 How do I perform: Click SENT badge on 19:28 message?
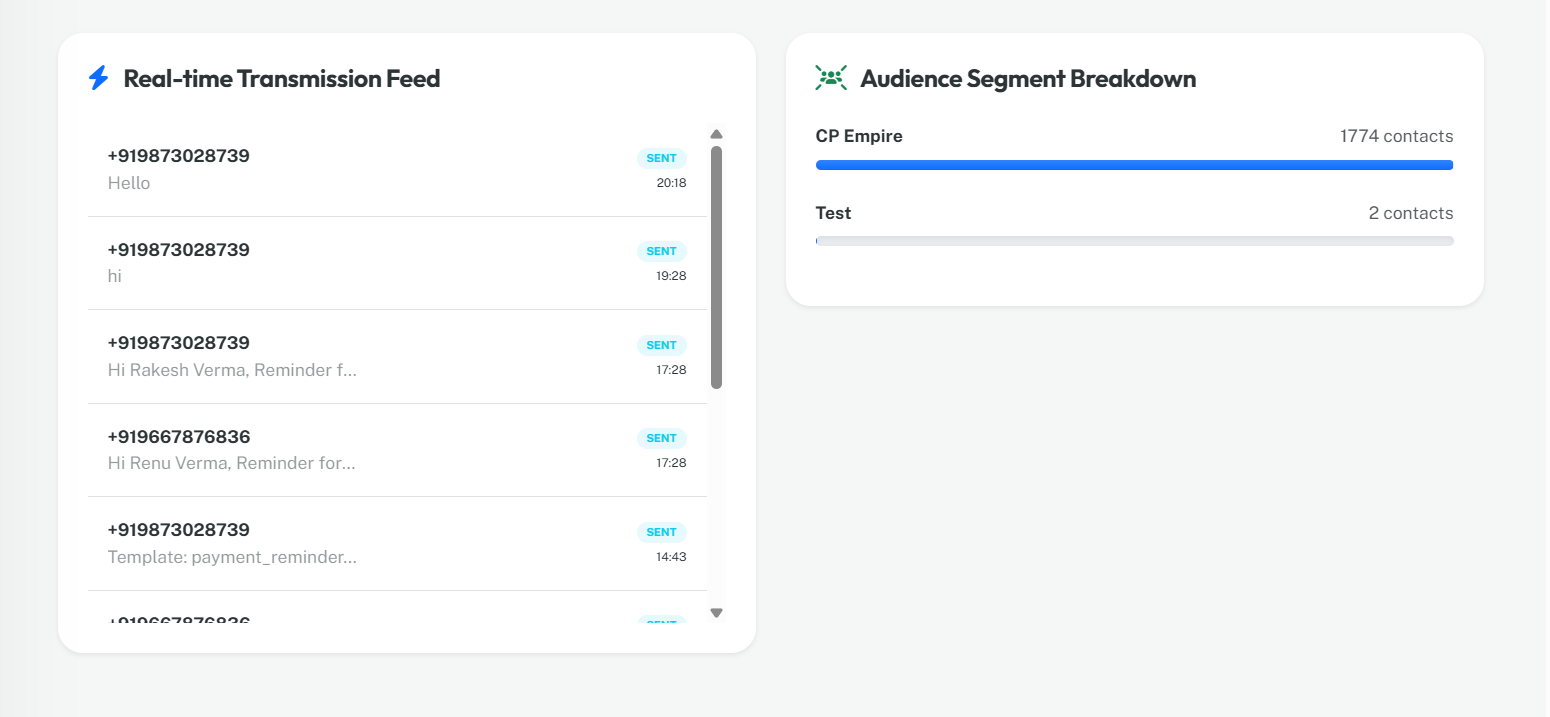coord(661,251)
